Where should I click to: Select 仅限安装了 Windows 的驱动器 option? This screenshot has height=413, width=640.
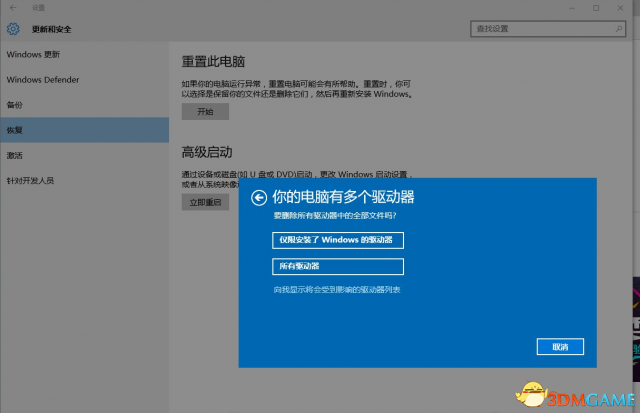tap(338, 240)
